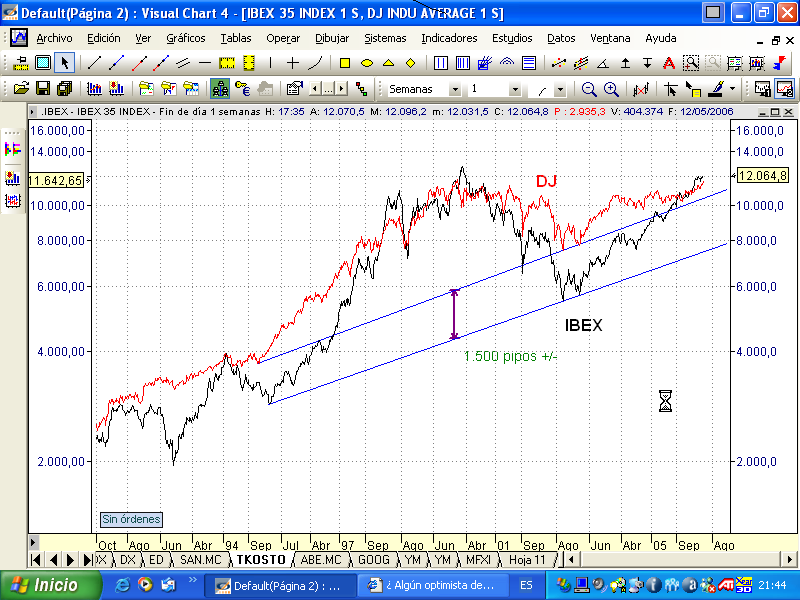The width and height of the screenshot is (800, 600).
Task: Toggle the green network brokers button
Action: pos(220,89)
